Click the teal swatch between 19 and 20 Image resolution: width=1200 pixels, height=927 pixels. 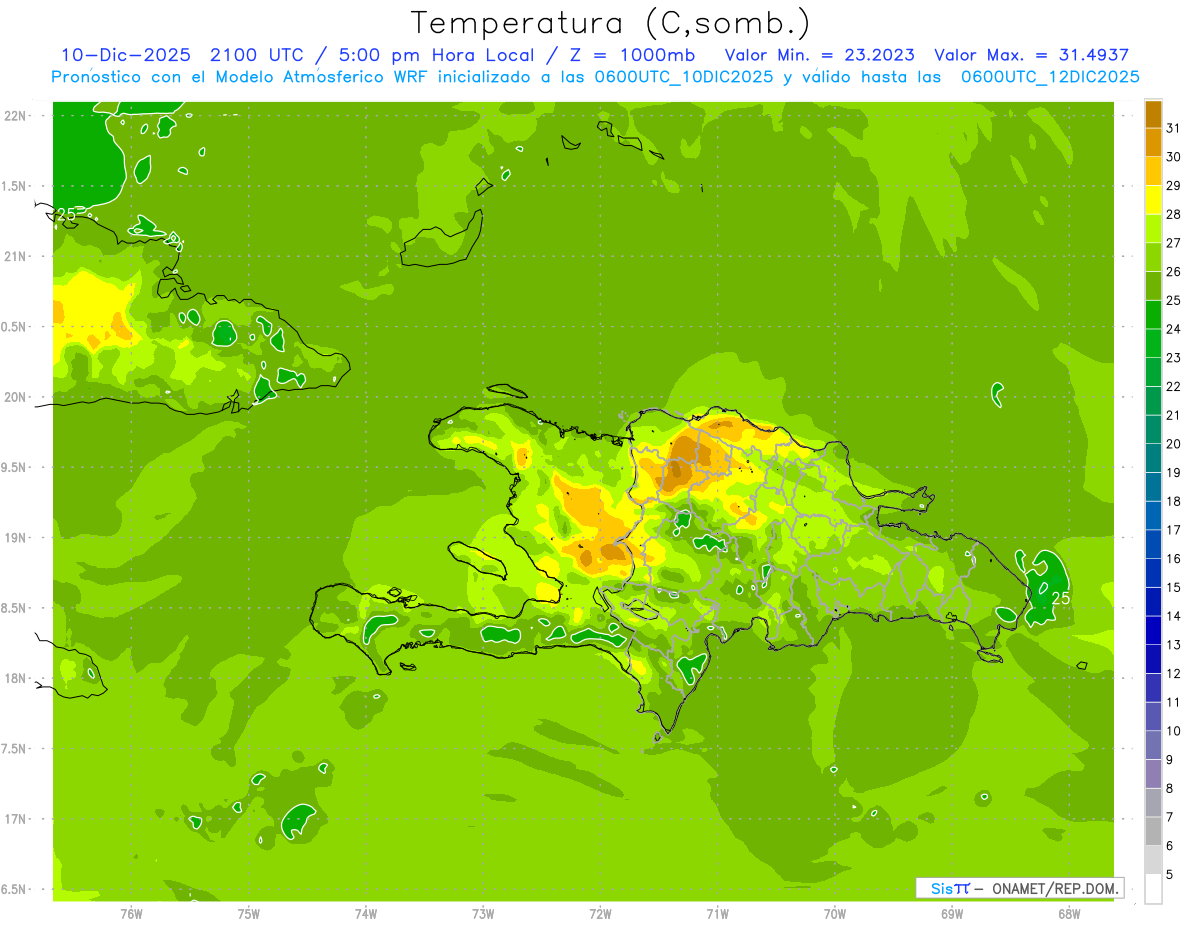pyautogui.click(x=1153, y=458)
